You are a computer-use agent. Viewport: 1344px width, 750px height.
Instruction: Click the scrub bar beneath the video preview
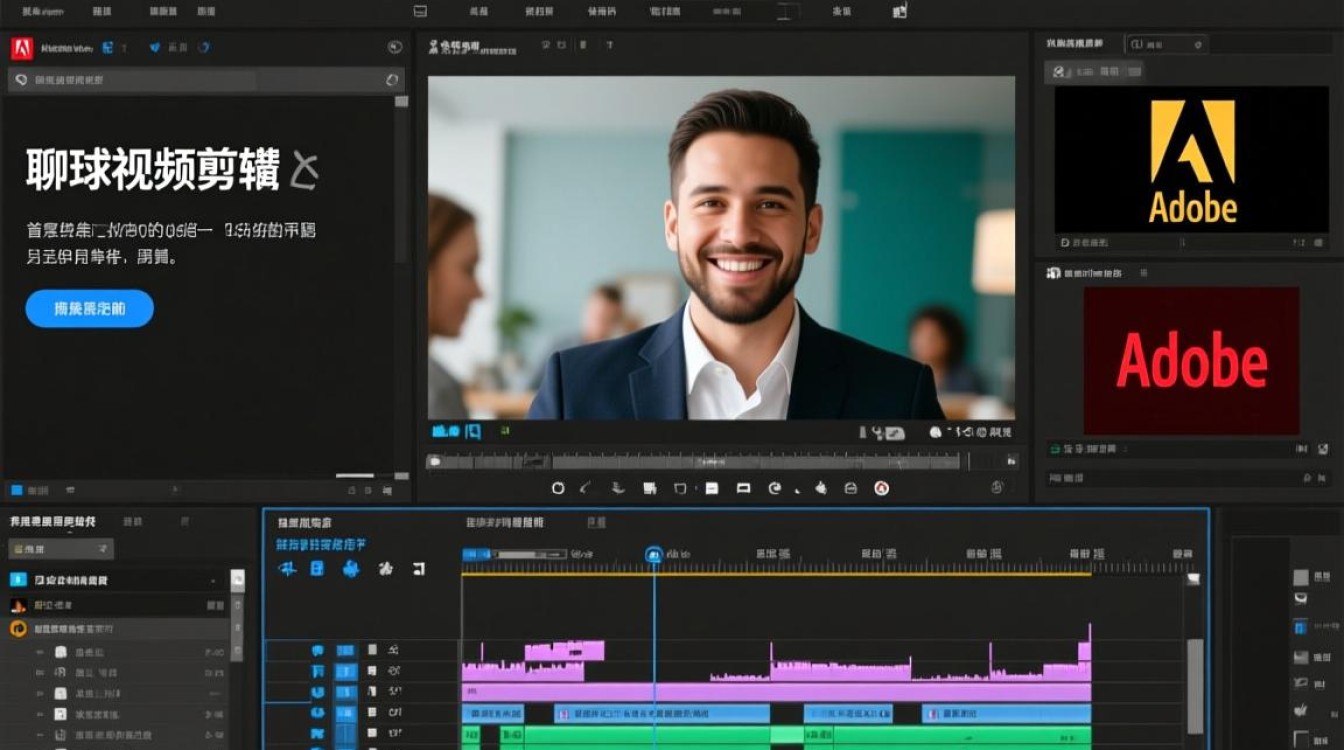pyautogui.click(x=692, y=461)
